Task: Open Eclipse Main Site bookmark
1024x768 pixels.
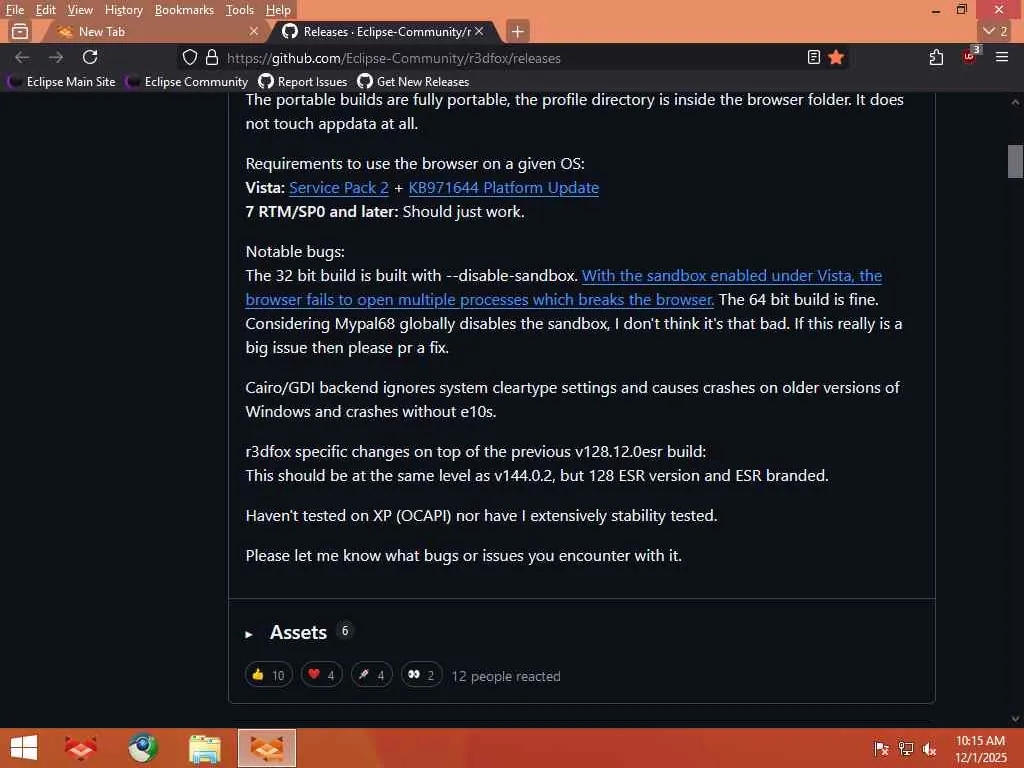Action: pos(62,82)
